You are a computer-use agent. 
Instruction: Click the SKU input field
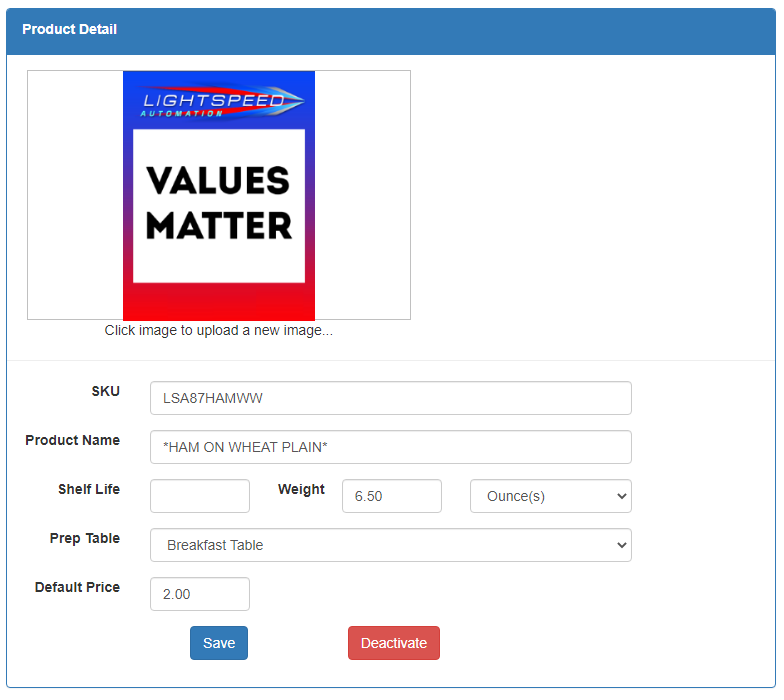click(x=390, y=398)
